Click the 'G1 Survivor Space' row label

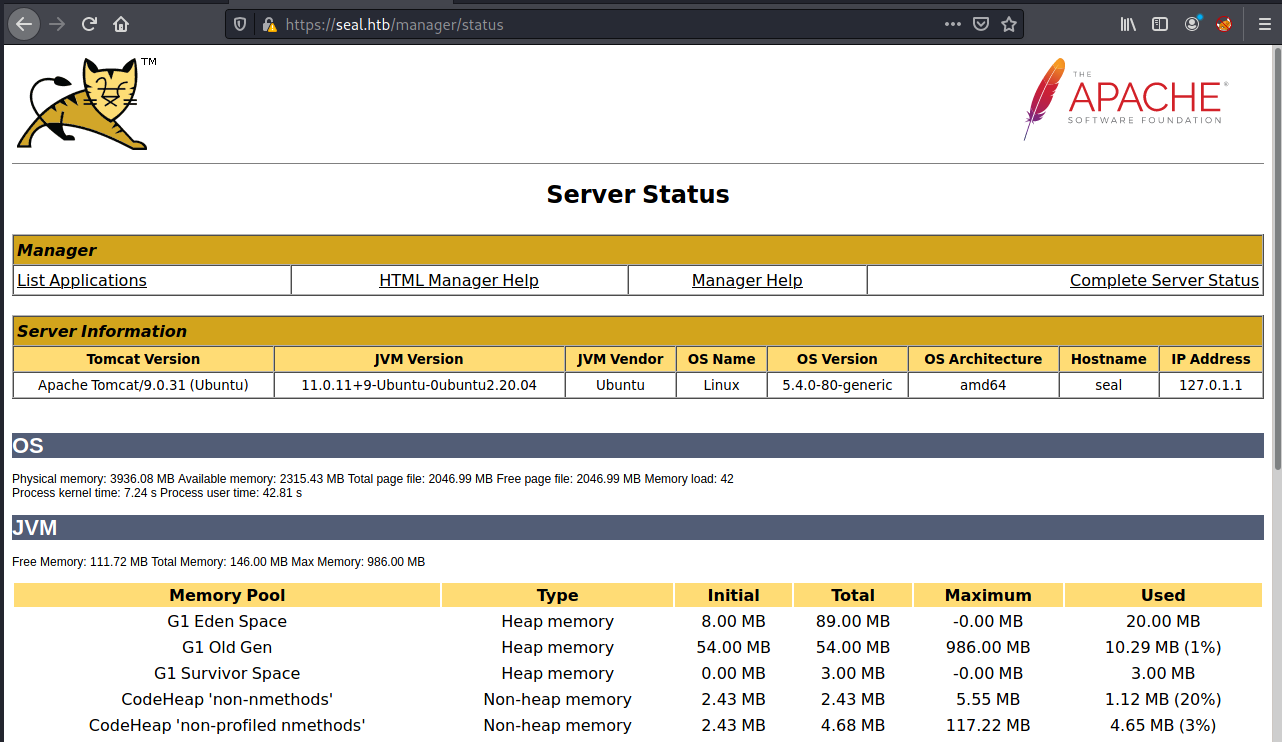pyautogui.click(x=227, y=673)
